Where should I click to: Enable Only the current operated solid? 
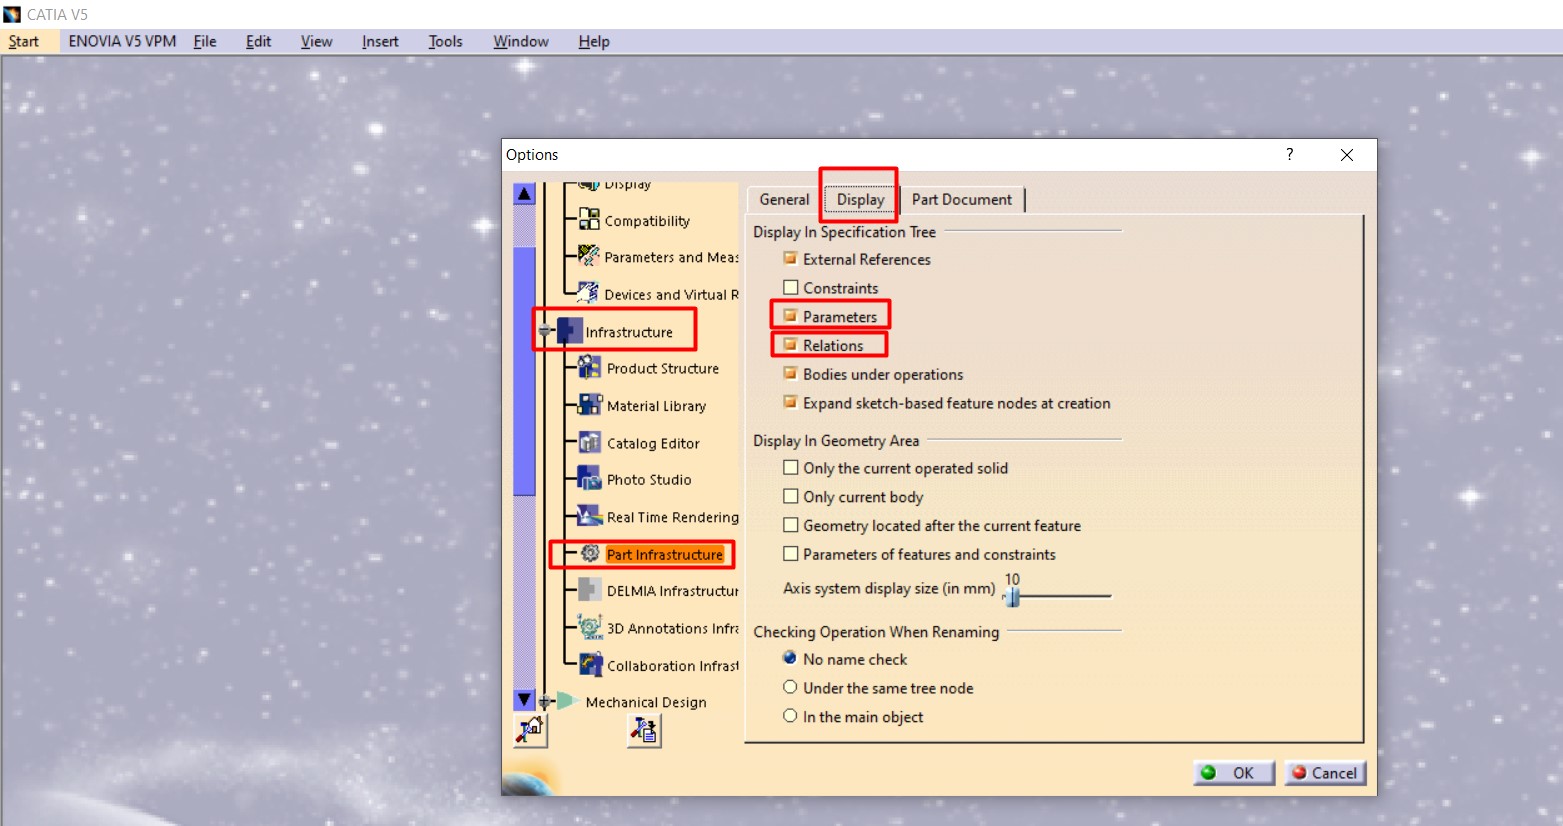(x=790, y=467)
